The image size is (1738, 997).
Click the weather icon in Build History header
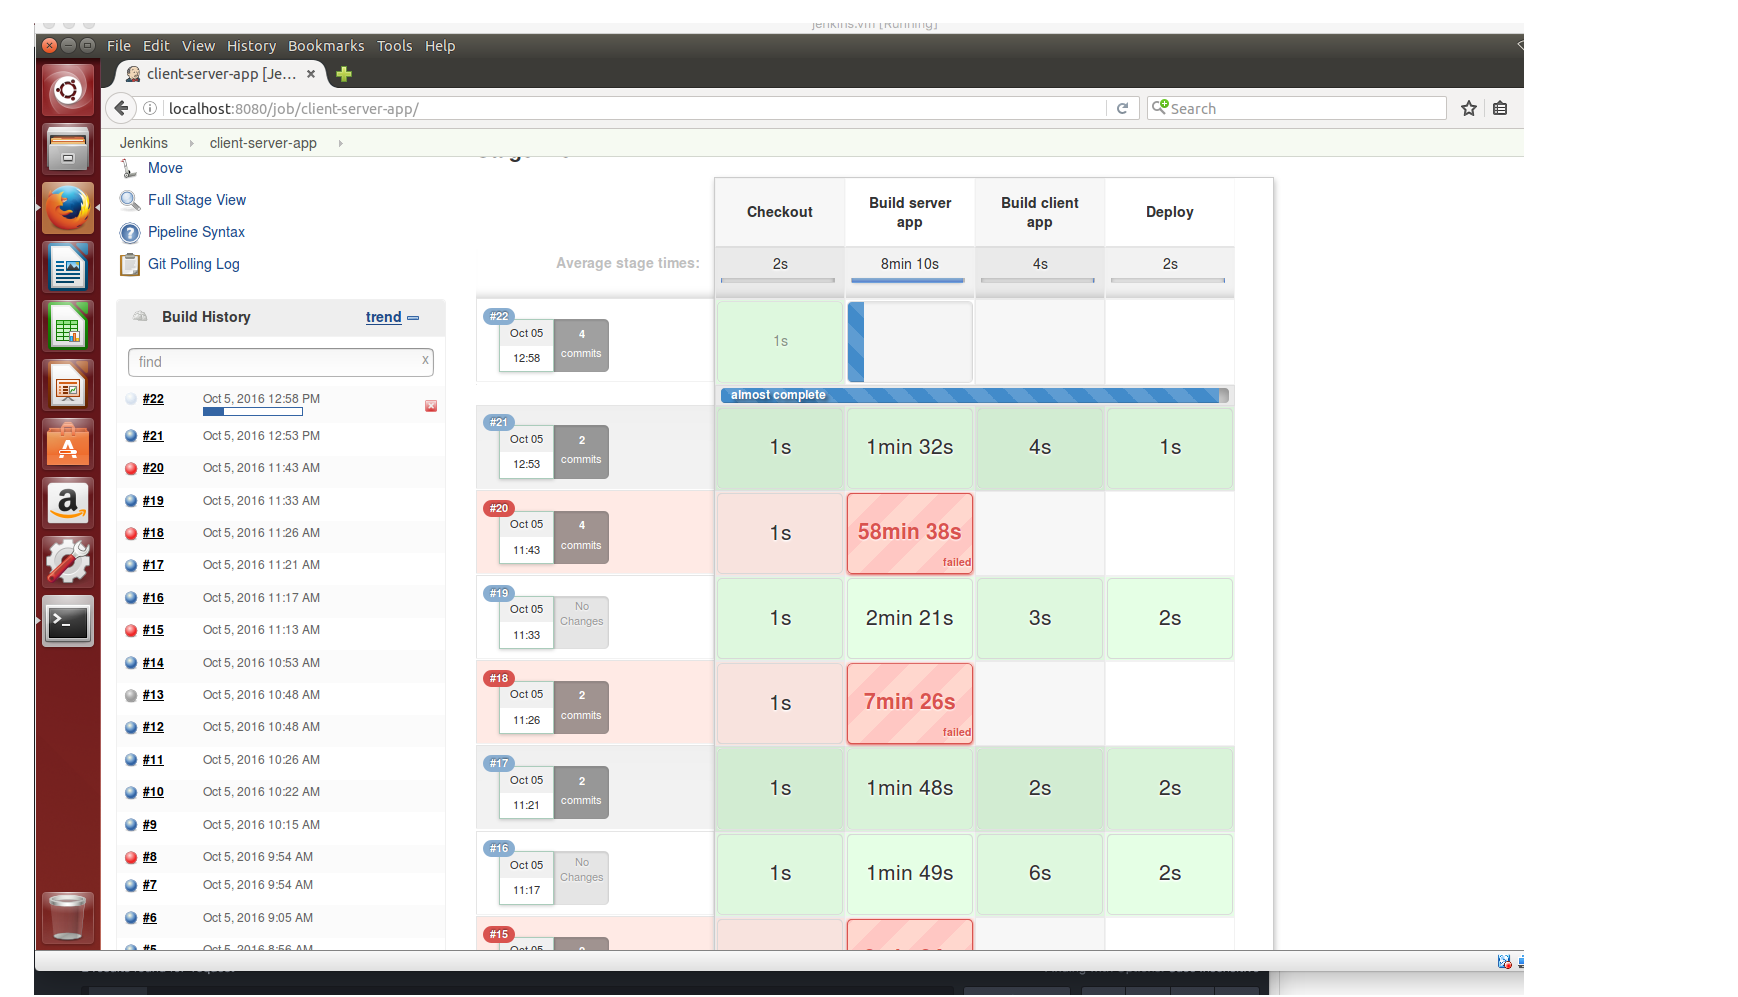pos(140,317)
